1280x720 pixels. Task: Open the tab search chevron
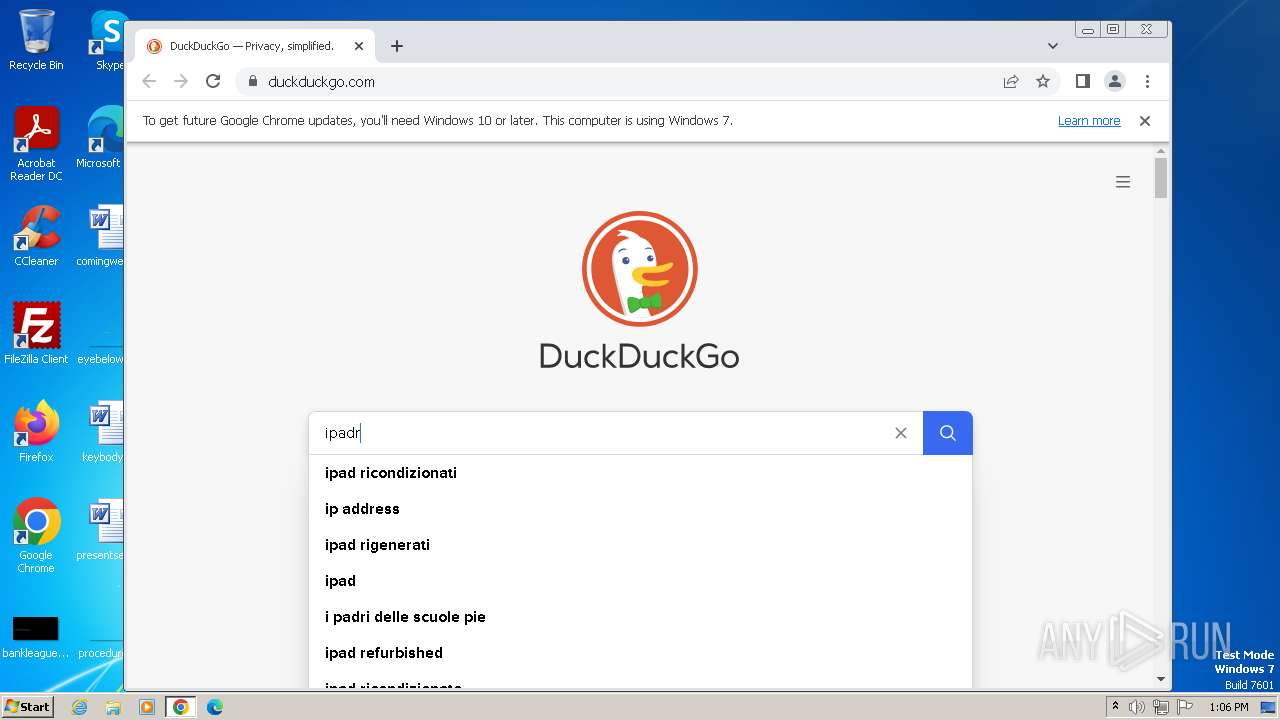1053,46
